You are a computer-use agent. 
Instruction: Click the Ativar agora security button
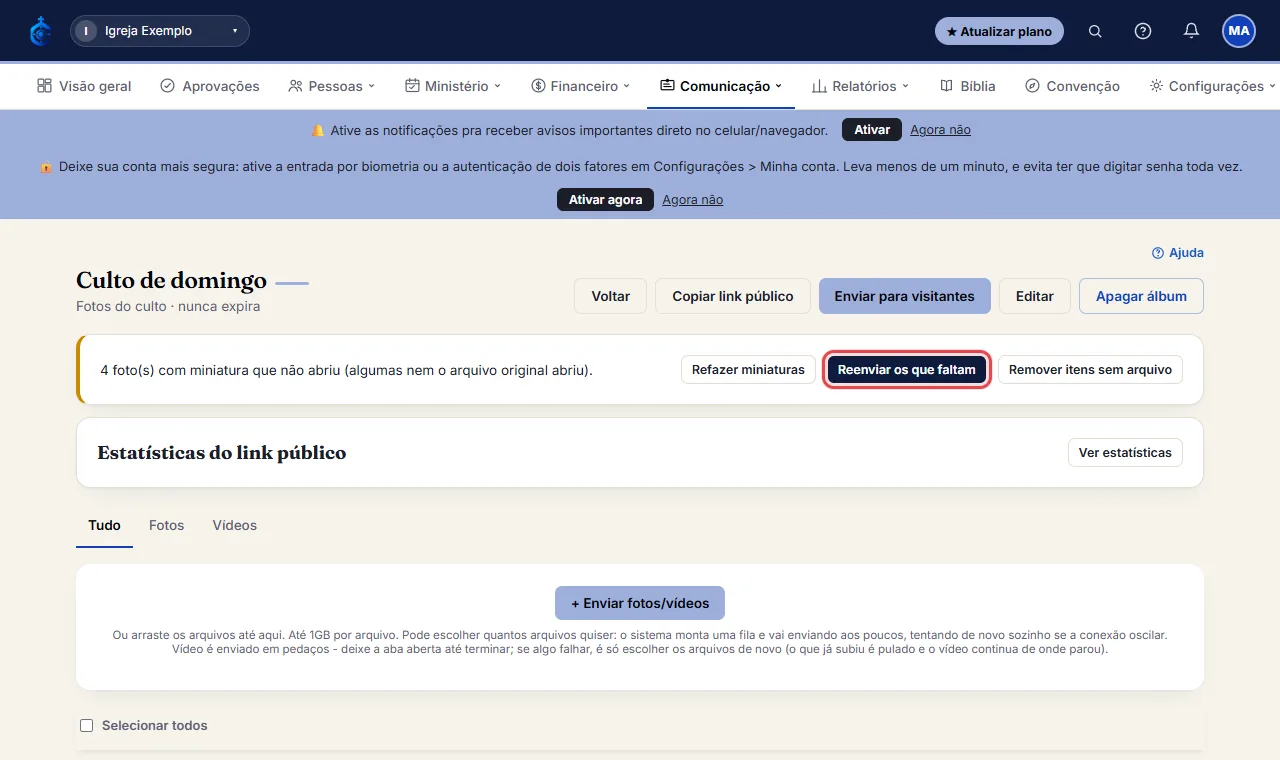pos(605,200)
